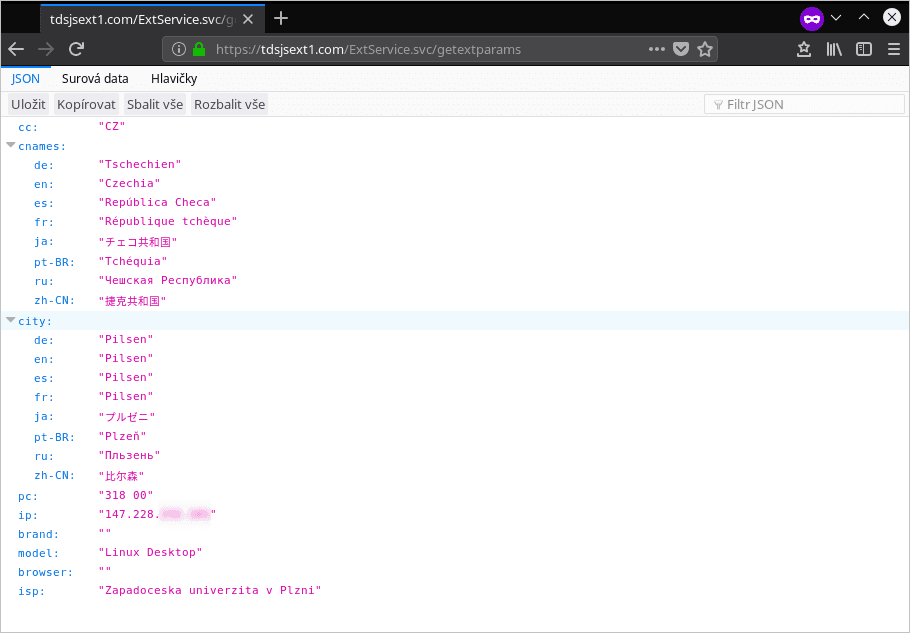
Task: Switch to the Hlavičky tab
Action: pos(174,79)
